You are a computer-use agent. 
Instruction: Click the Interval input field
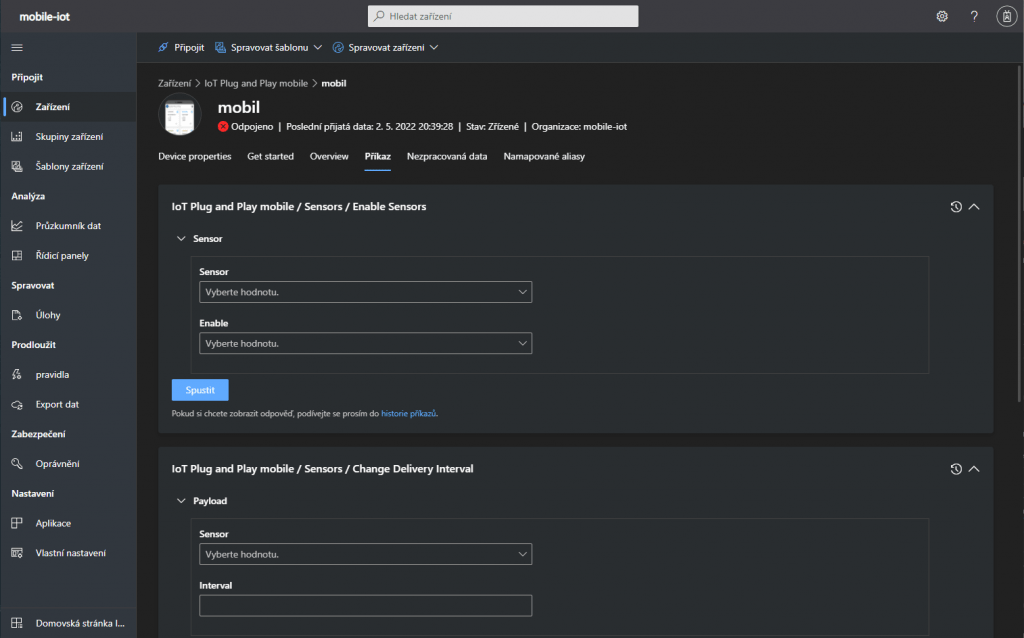tap(365, 606)
